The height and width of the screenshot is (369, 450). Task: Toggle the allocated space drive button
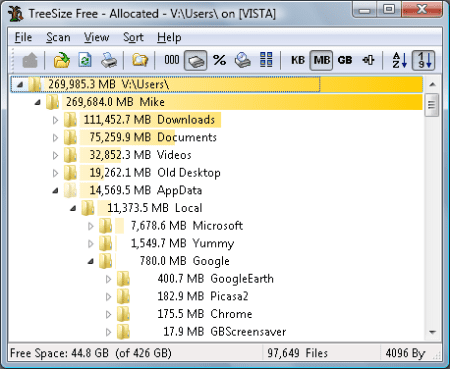[195, 60]
